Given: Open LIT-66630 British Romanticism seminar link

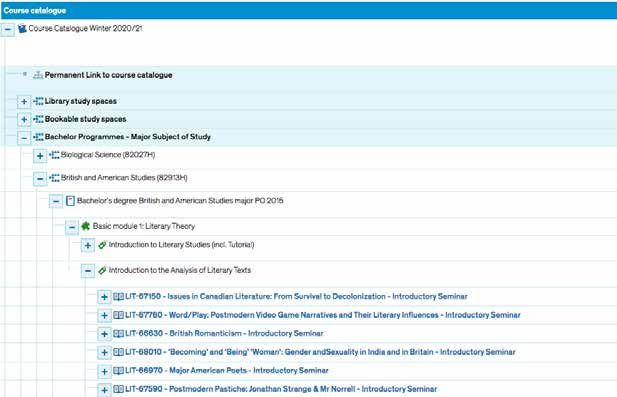Looking at the screenshot, I should [x=224, y=333].
